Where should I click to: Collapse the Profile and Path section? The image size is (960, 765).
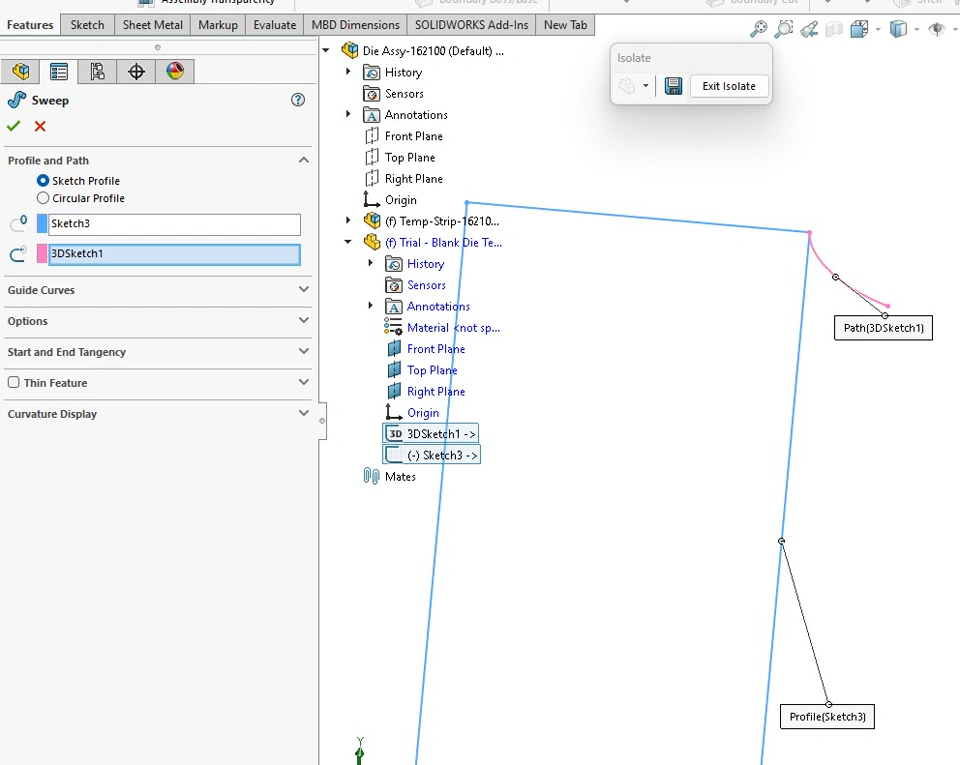pyautogui.click(x=304, y=160)
